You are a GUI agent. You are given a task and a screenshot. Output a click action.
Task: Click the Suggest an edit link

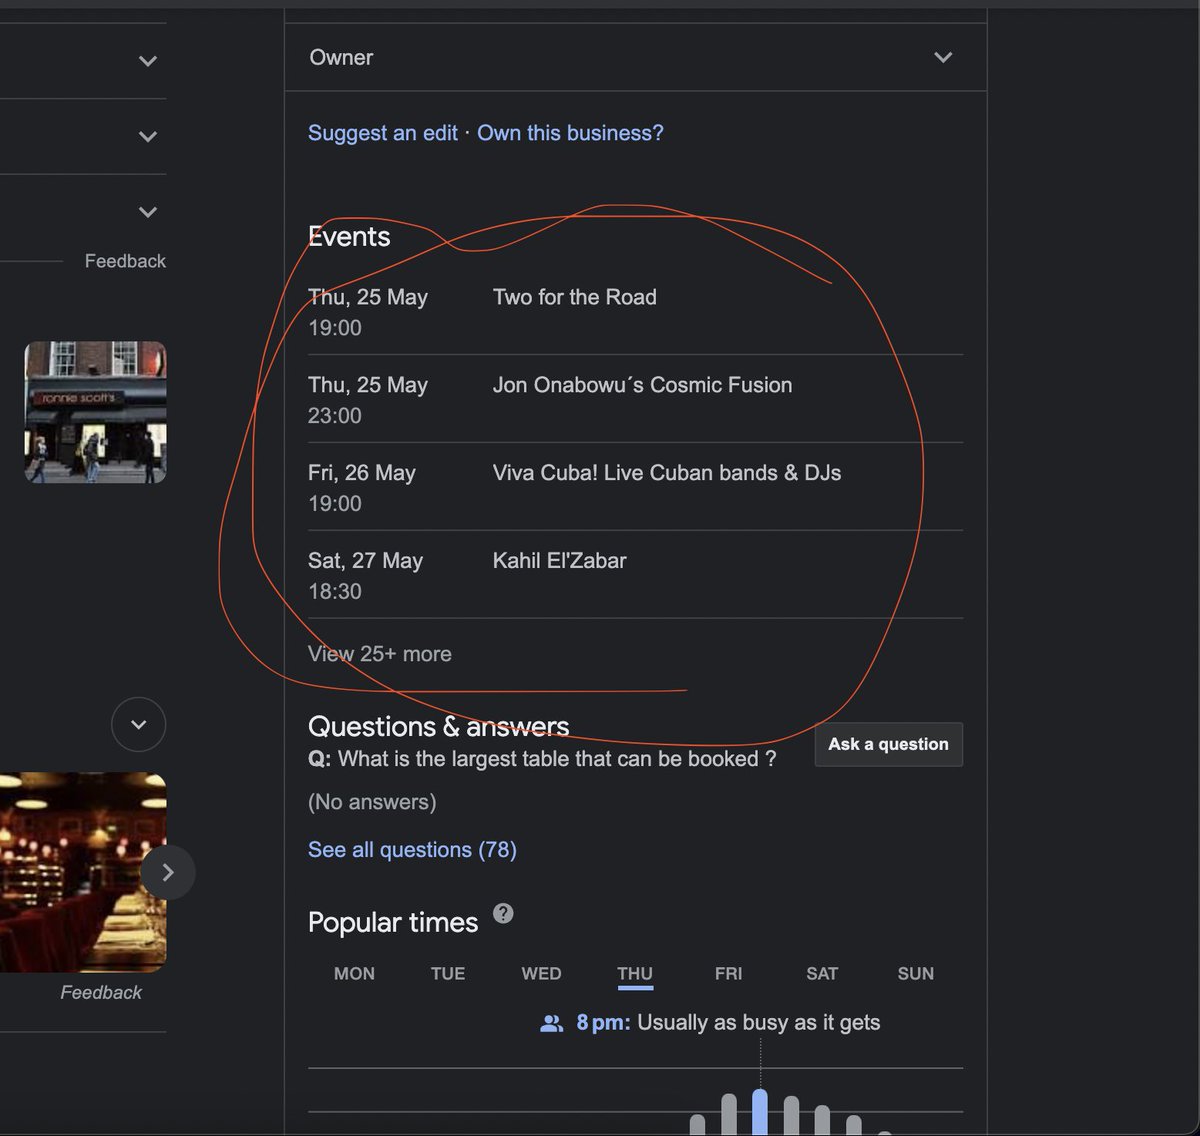click(383, 133)
